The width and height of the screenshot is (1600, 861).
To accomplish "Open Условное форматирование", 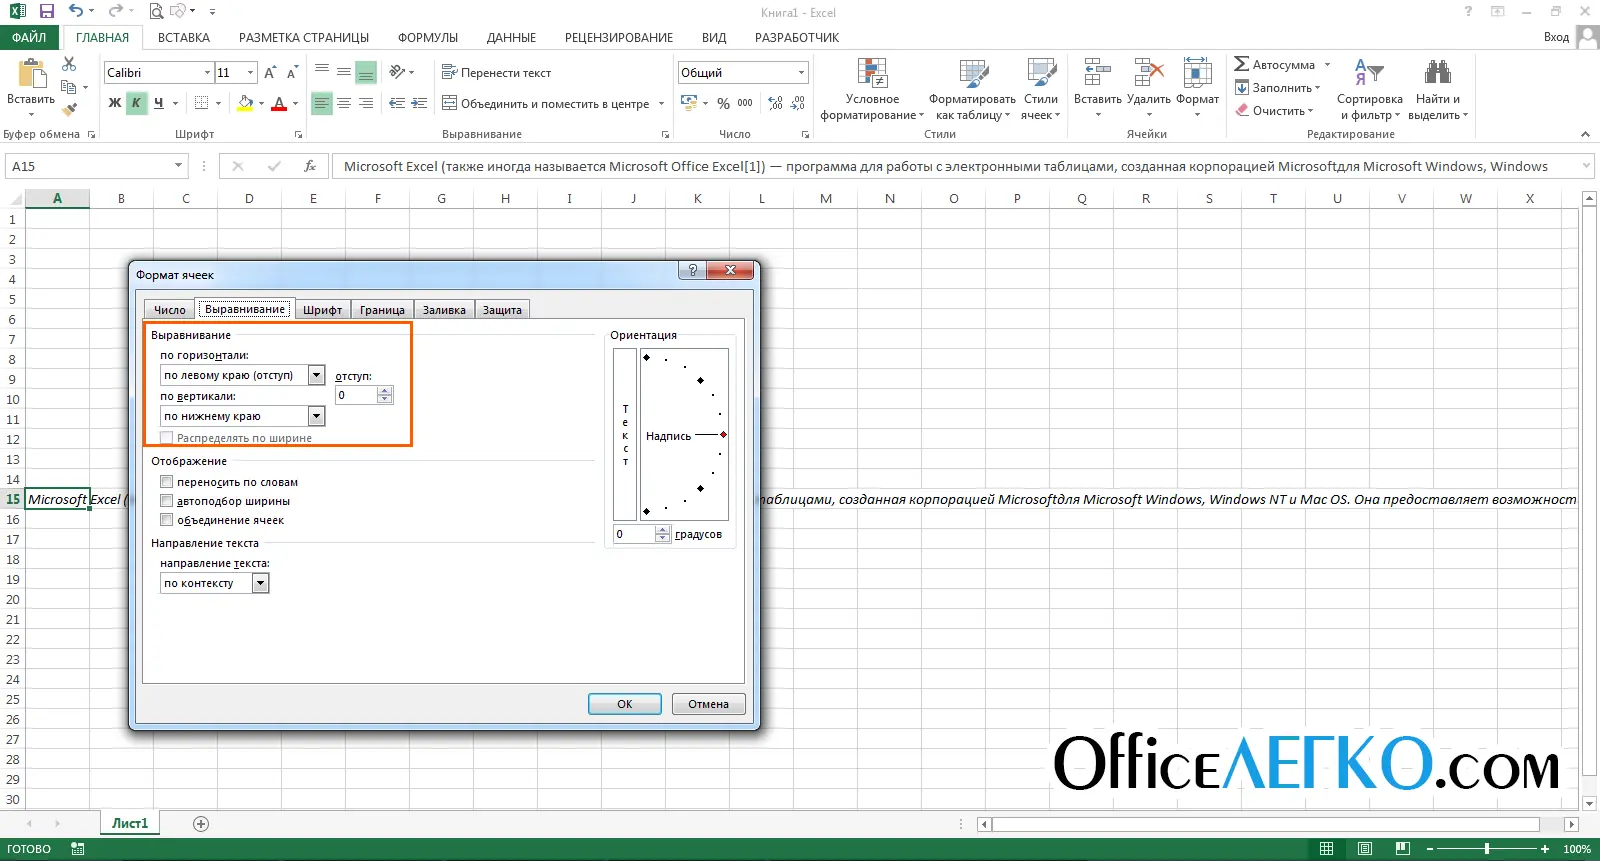I will pyautogui.click(x=872, y=89).
